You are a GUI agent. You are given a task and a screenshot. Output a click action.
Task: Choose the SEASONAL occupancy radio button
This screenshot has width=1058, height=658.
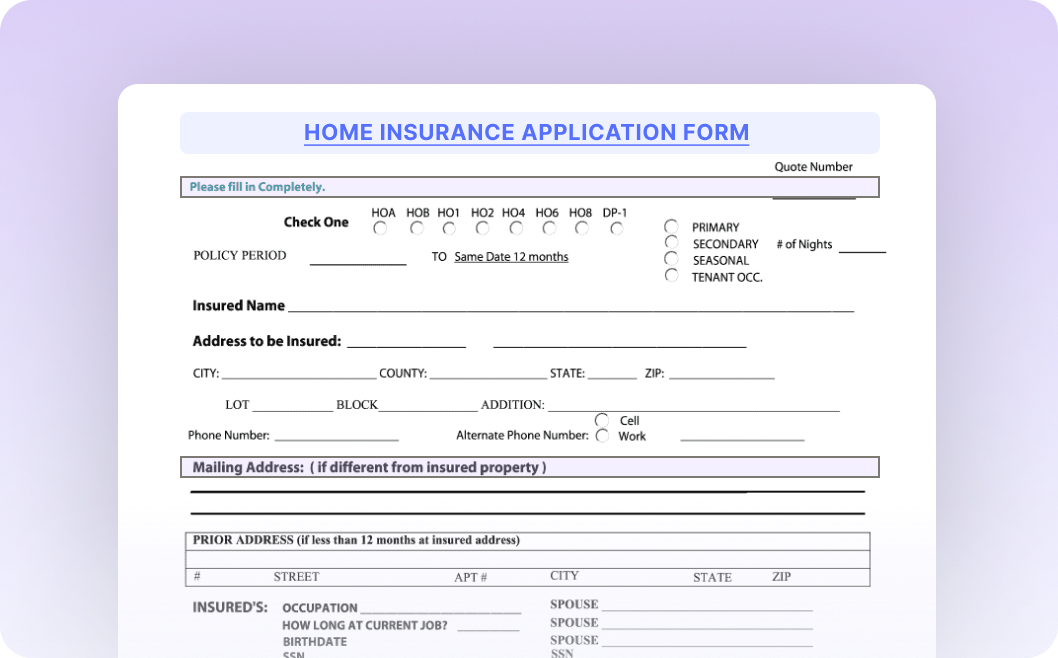coord(671,259)
